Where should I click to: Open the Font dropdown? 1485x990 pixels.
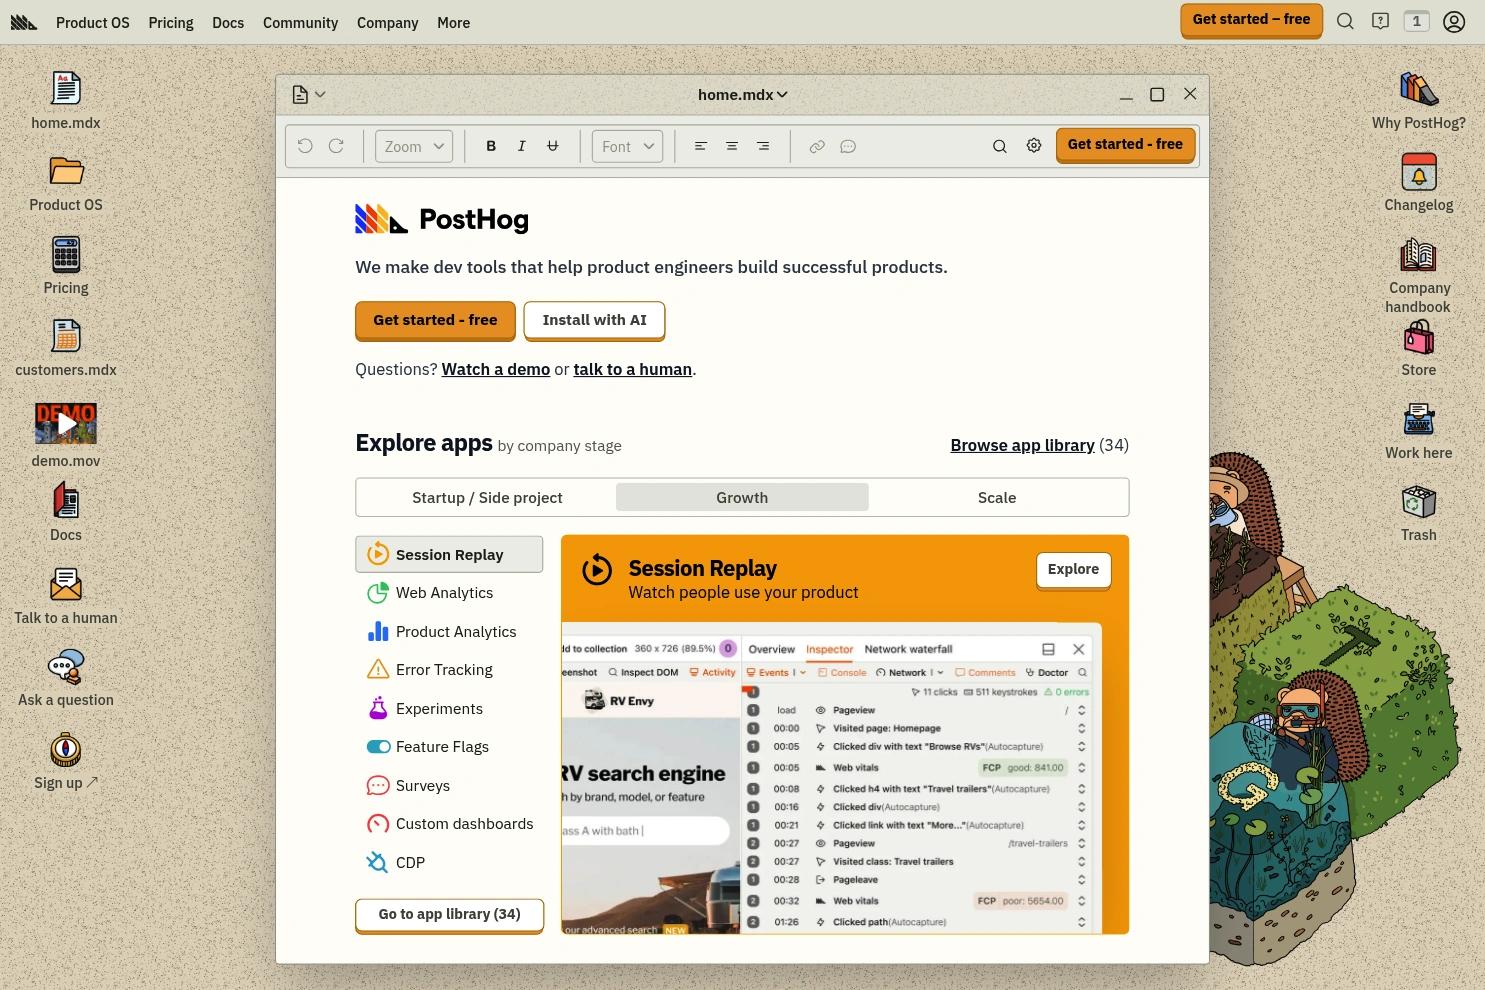628,146
